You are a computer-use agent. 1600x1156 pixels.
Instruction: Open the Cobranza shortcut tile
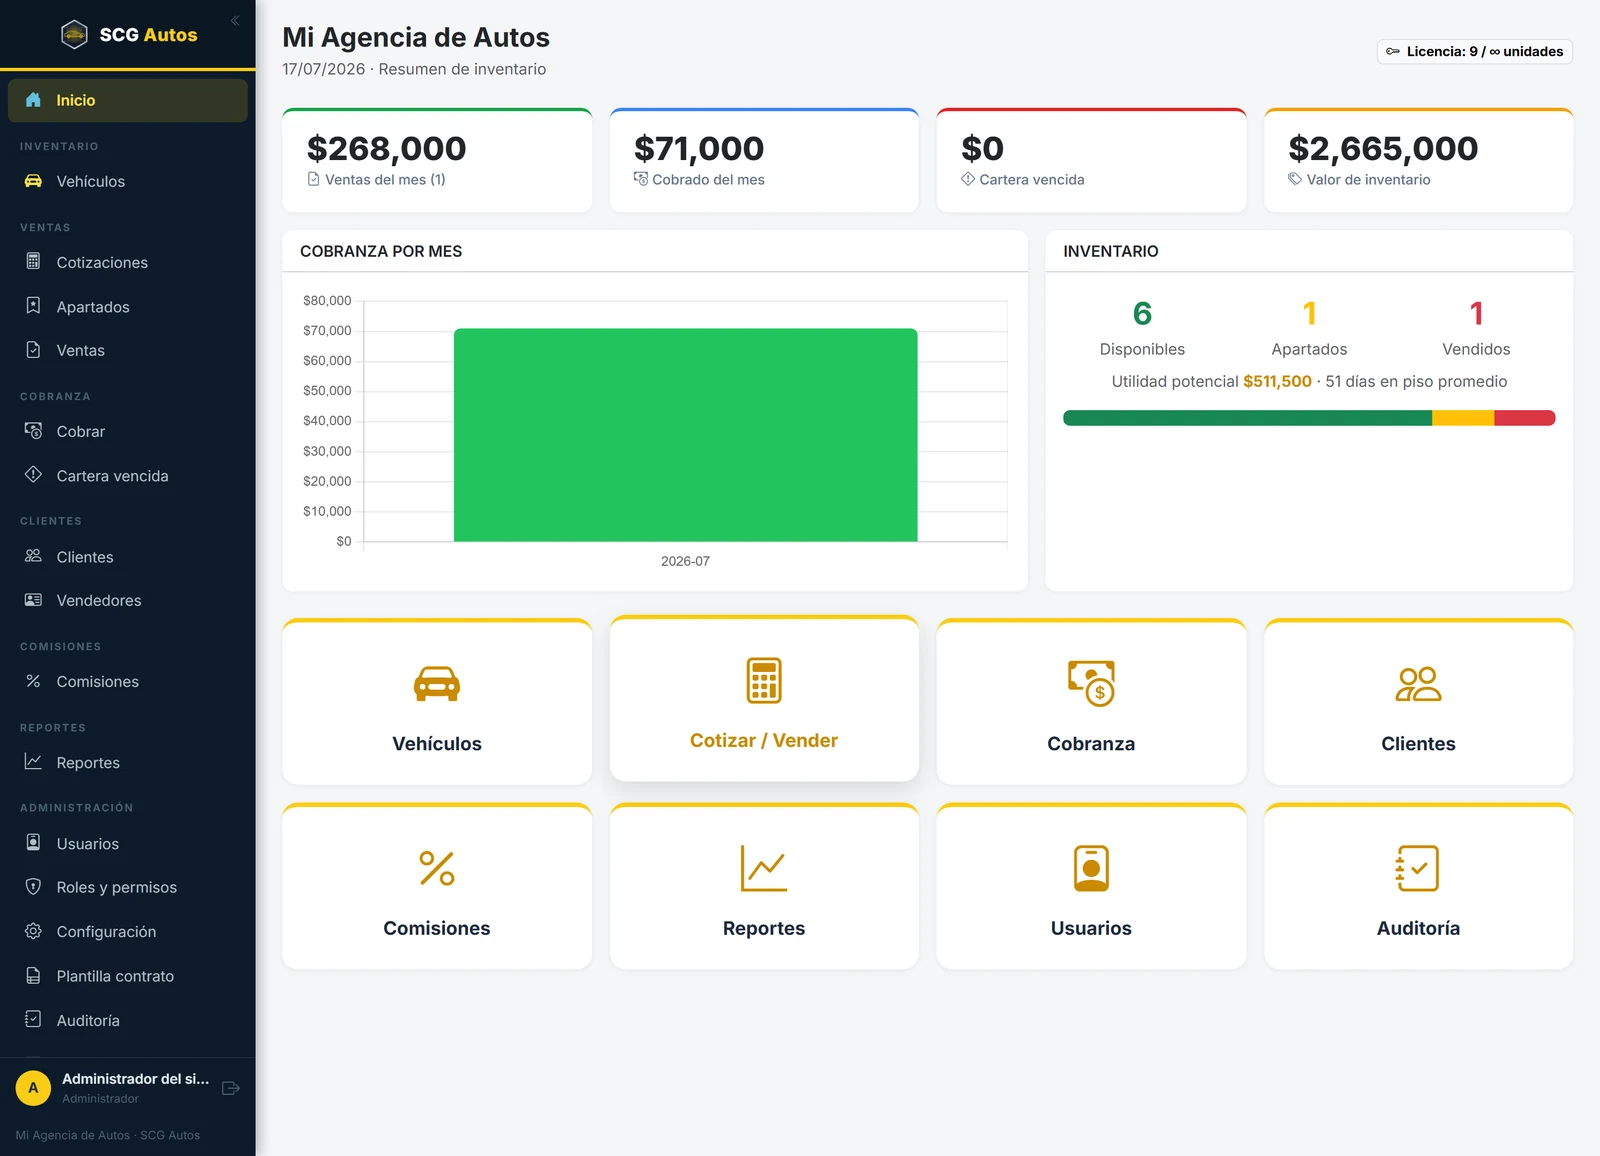1091,702
